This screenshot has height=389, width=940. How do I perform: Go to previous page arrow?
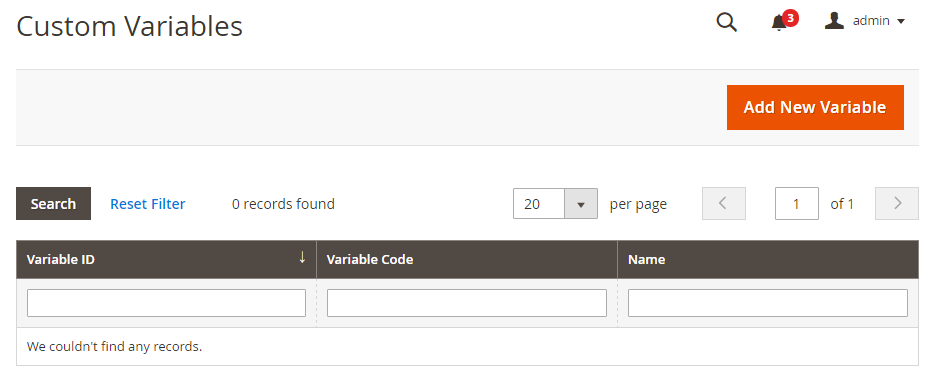pos(724,204)
